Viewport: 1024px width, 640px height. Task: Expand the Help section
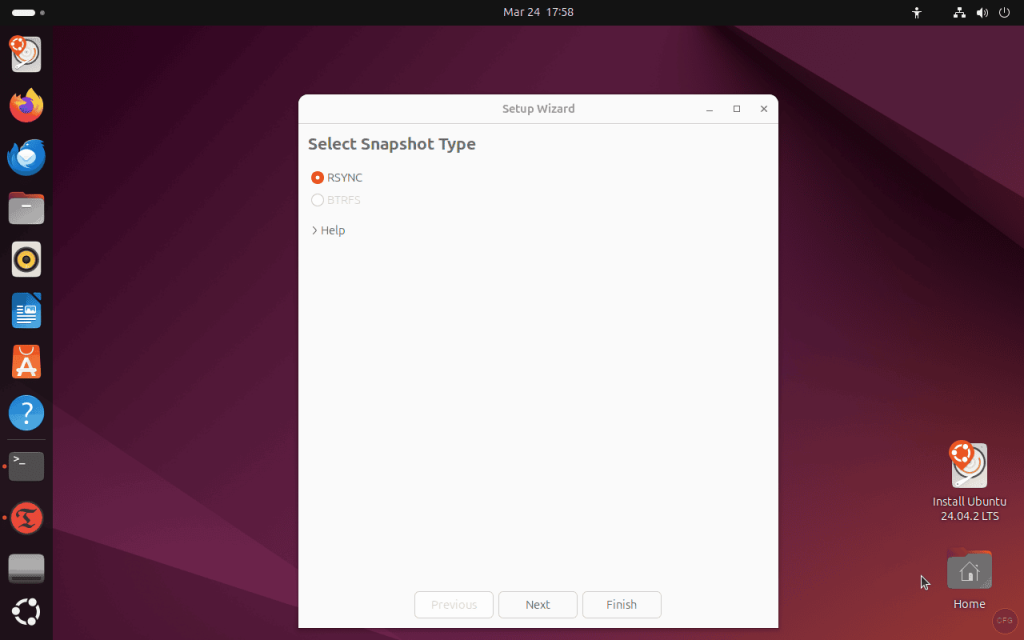[328, 230]
